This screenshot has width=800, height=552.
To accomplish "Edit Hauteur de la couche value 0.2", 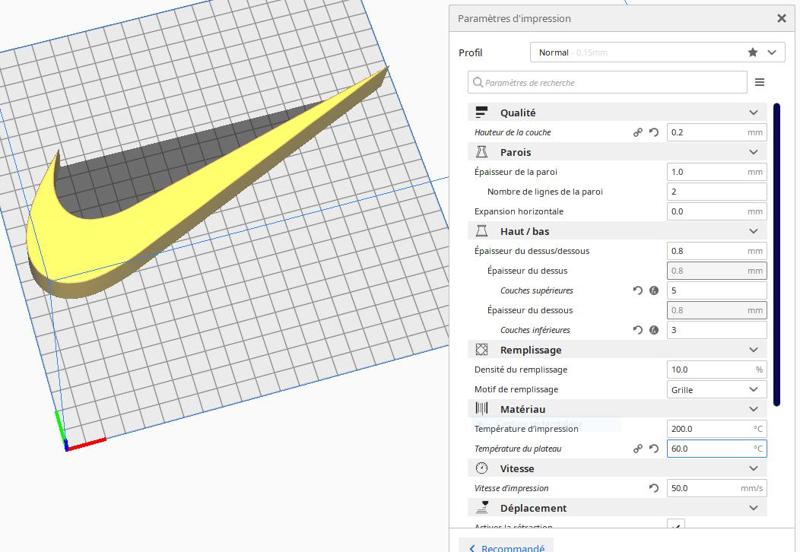I will coord(716,132).
